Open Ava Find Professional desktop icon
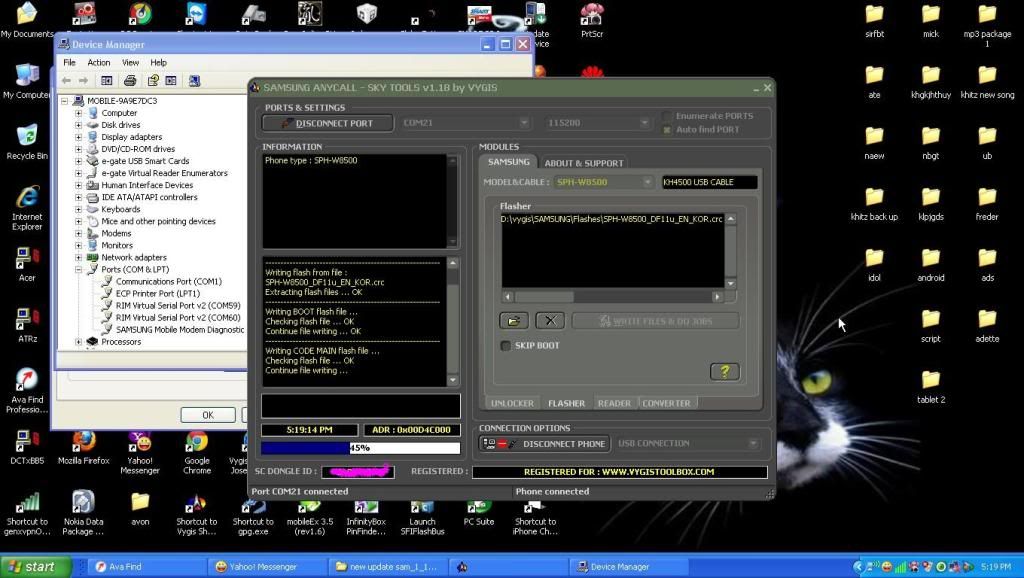 click(27, 391)
